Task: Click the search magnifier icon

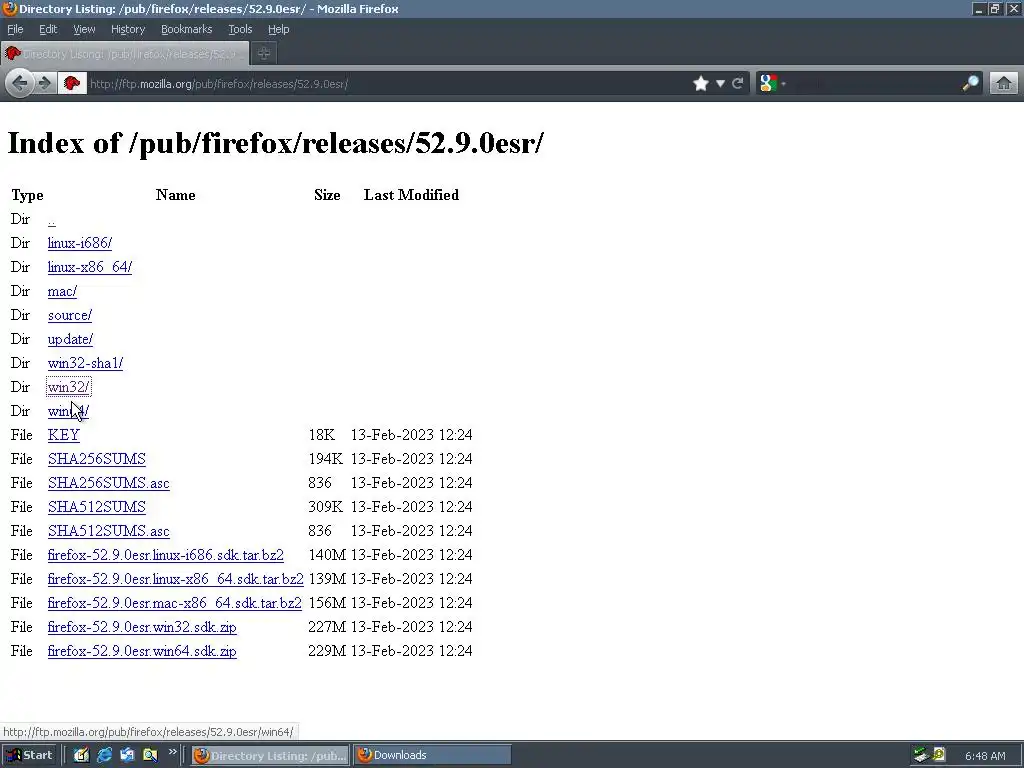Action: click(x=970, y=84)
